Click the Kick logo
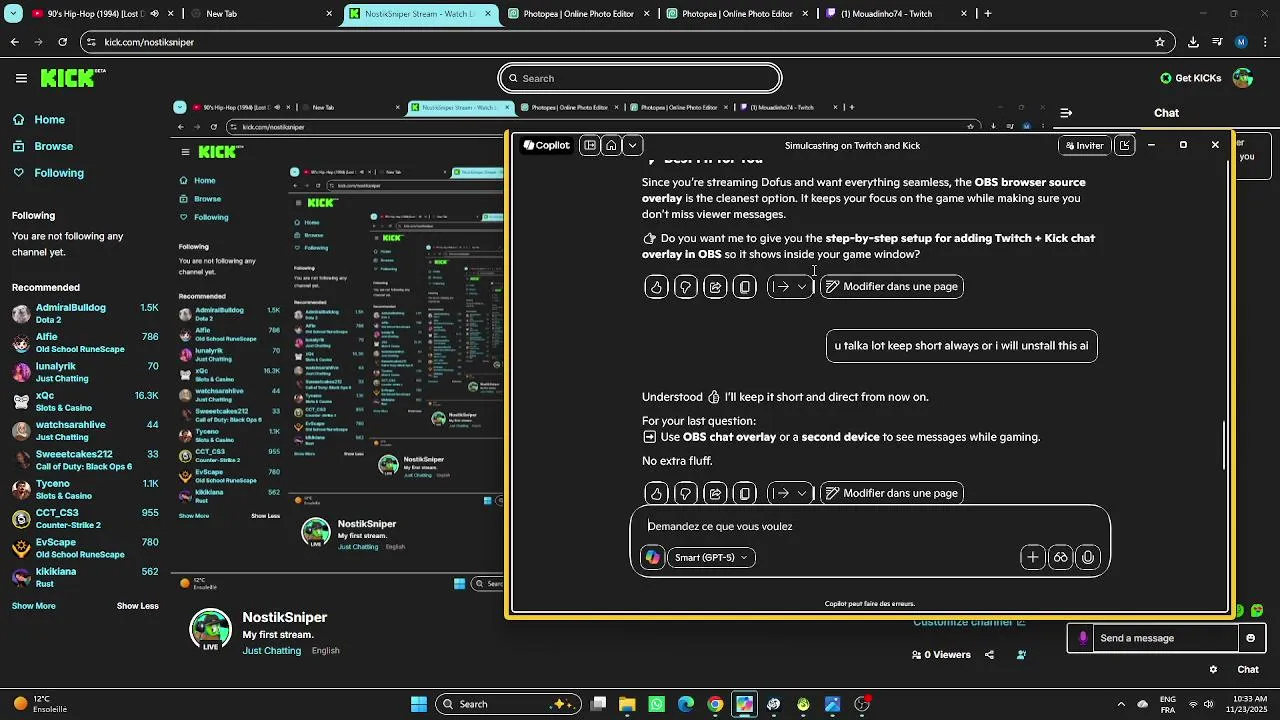The image size is (1280, 720). tap(73, 78)
